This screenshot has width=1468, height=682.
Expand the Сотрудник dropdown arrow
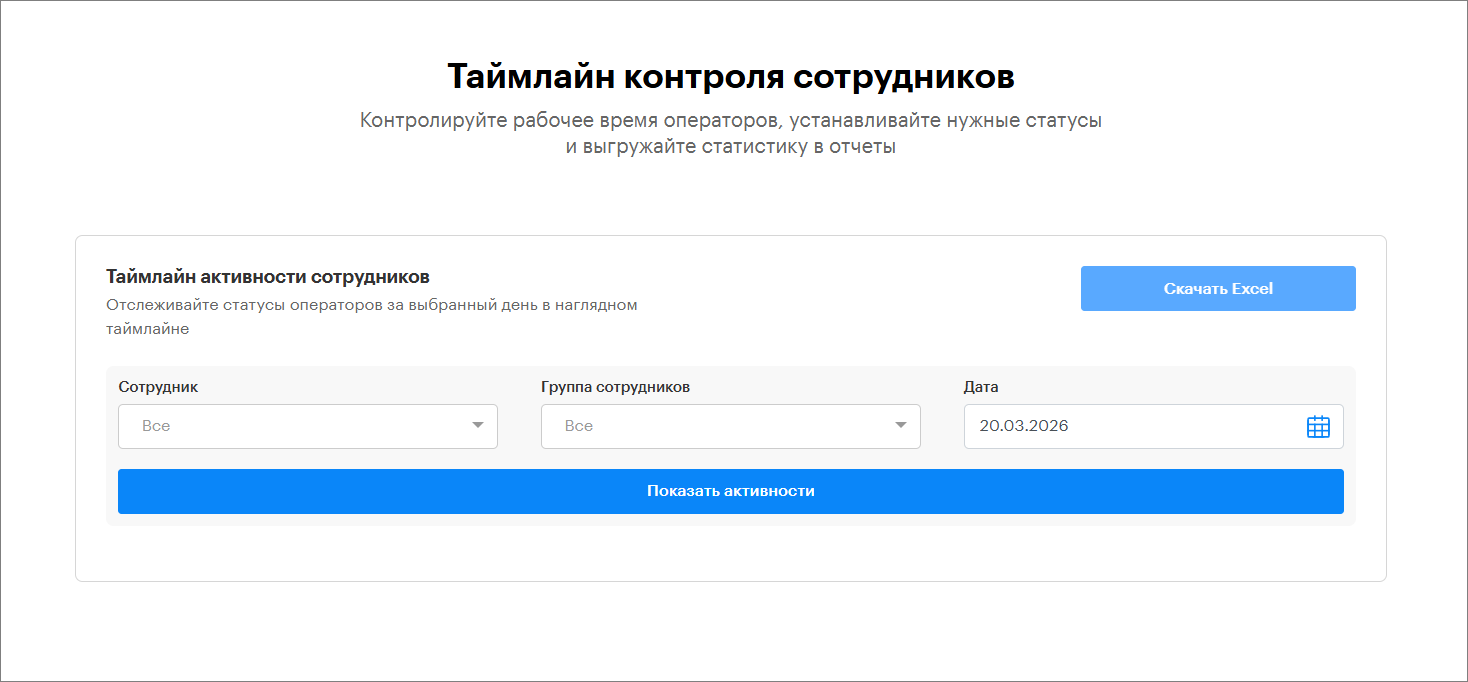[477, 426]
